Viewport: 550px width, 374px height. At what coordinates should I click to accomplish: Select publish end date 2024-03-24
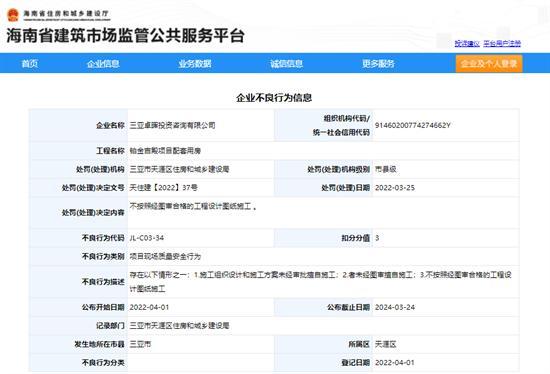[x=395, y=307]
